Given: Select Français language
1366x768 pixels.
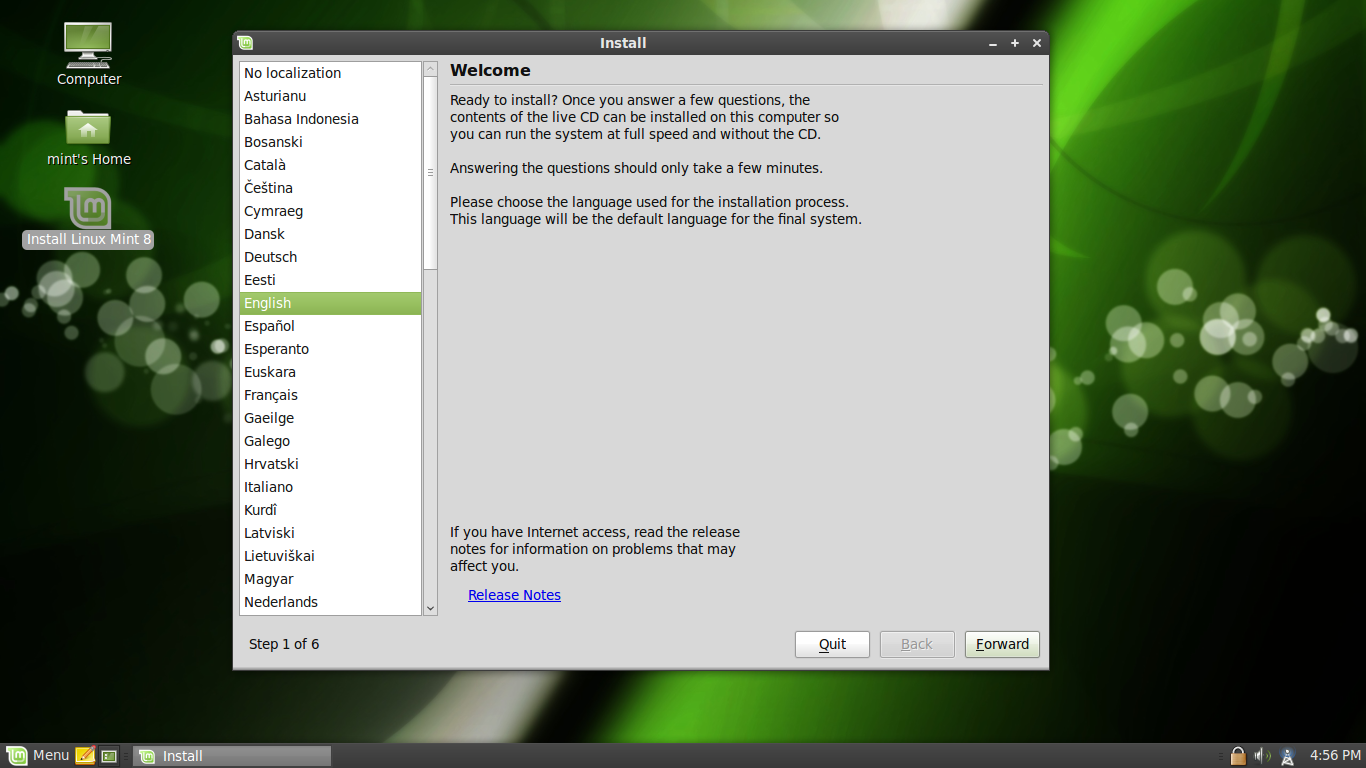Looking at the screenshot, I should tap(330, 395).
